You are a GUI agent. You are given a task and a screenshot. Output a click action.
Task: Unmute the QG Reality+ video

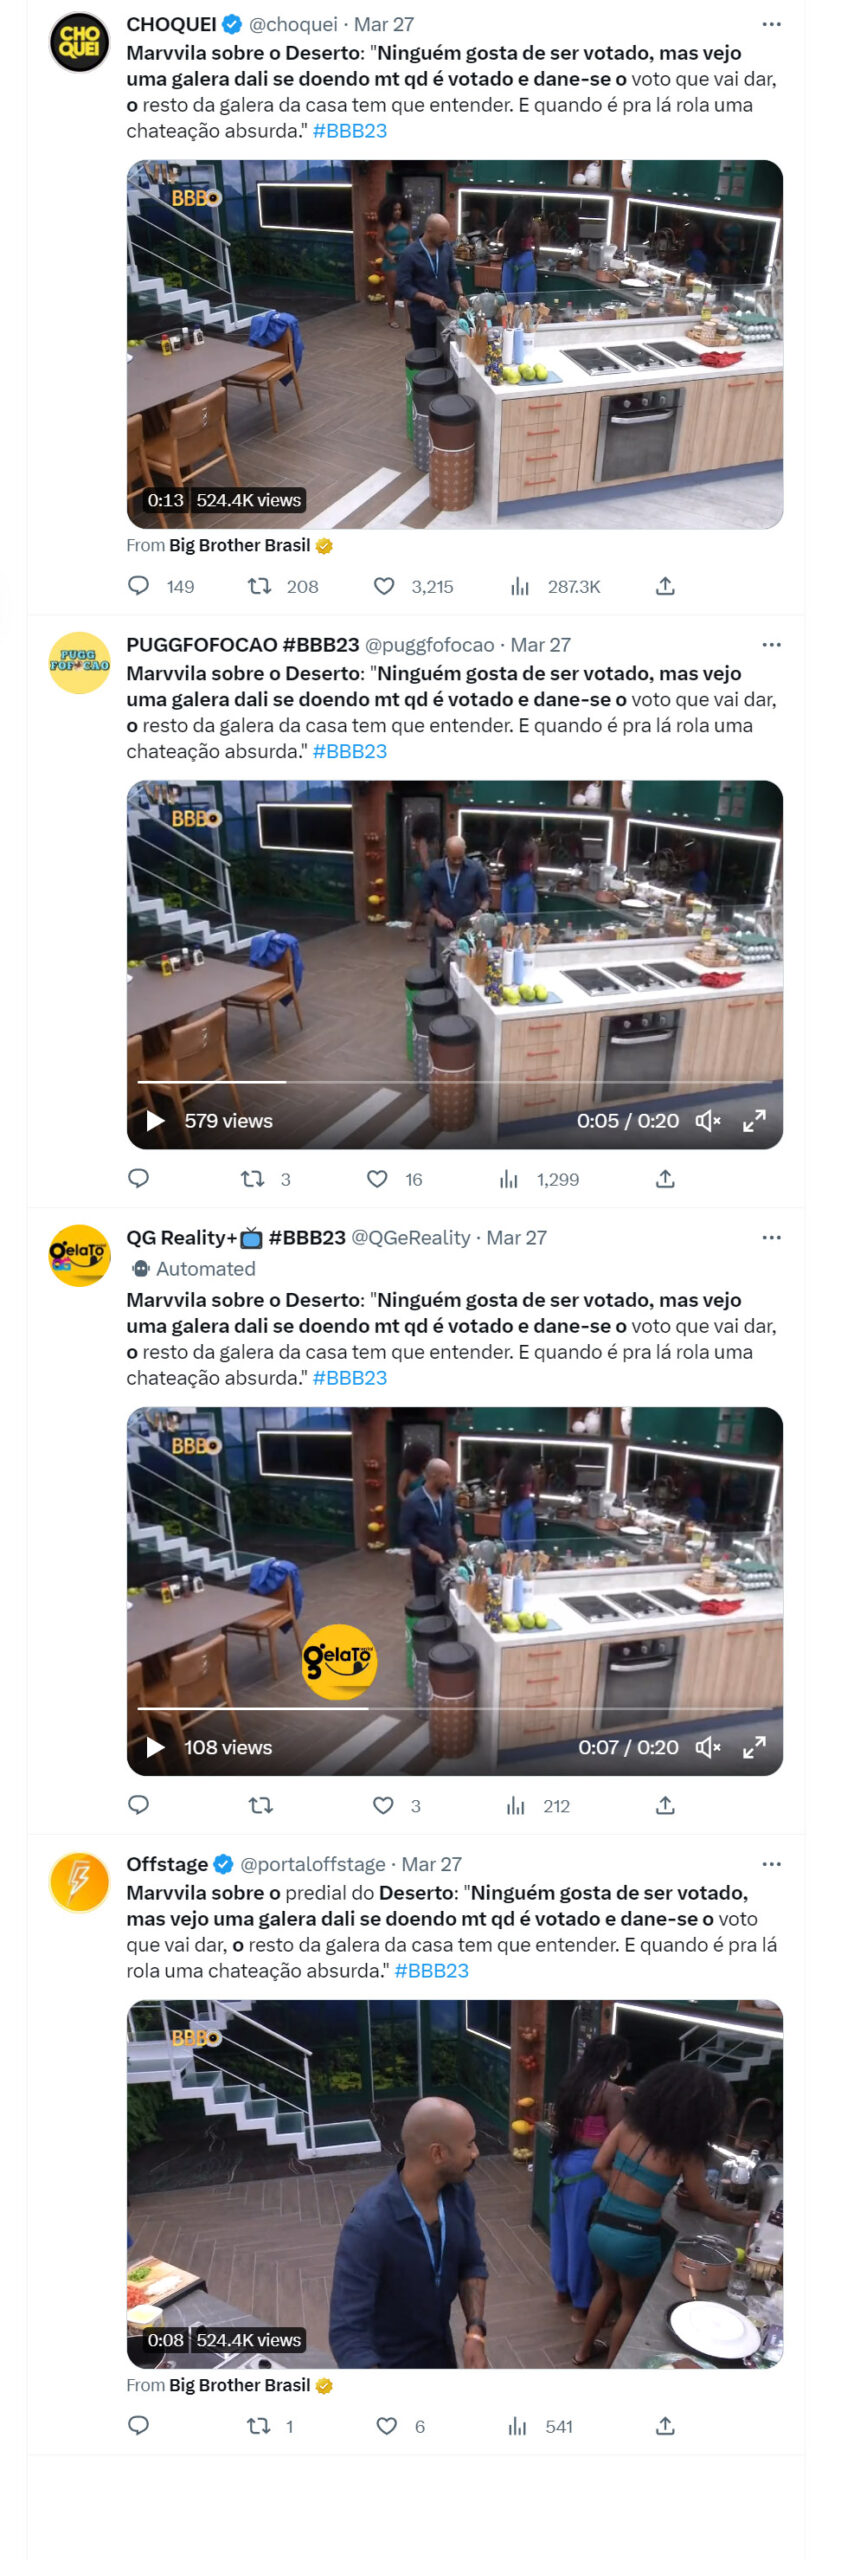click(708, 1747)
